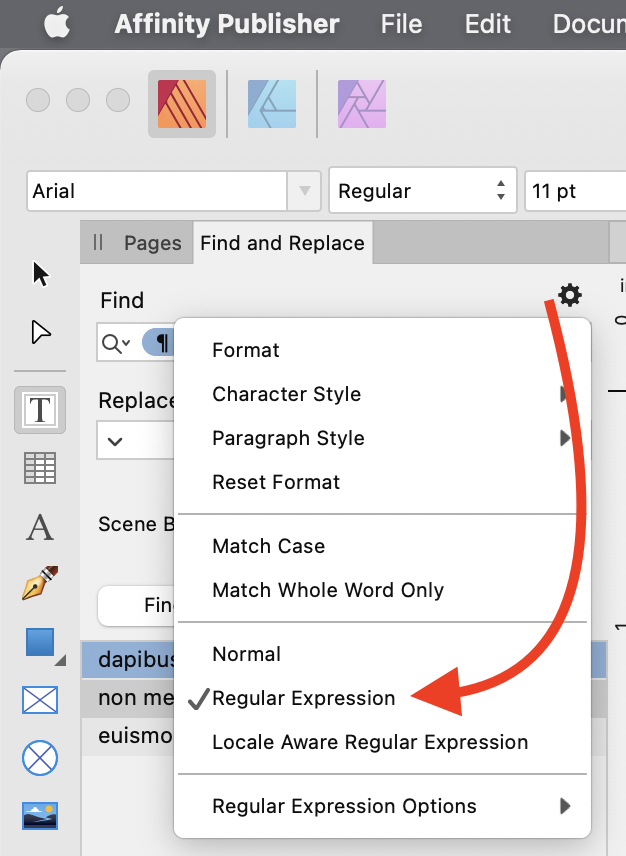Choose Reset Format from the menu
626x856 pixels.
[276, 482]
